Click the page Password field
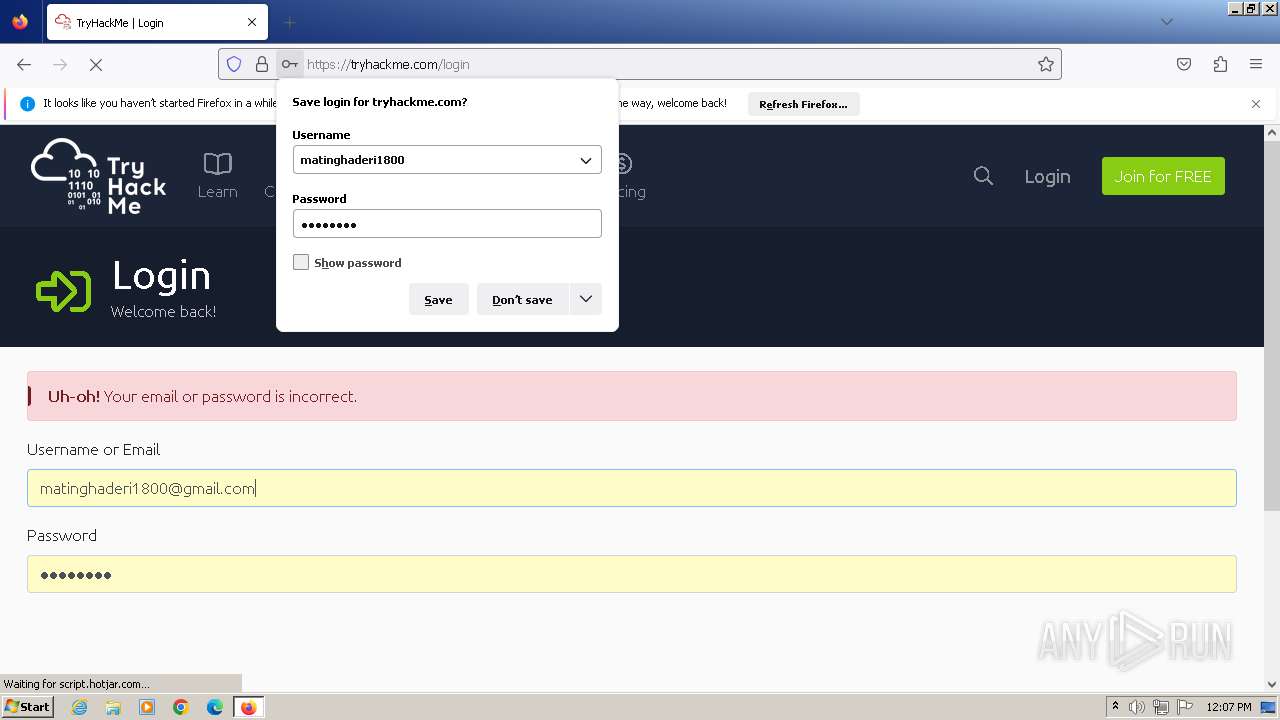 pos(632,574)
